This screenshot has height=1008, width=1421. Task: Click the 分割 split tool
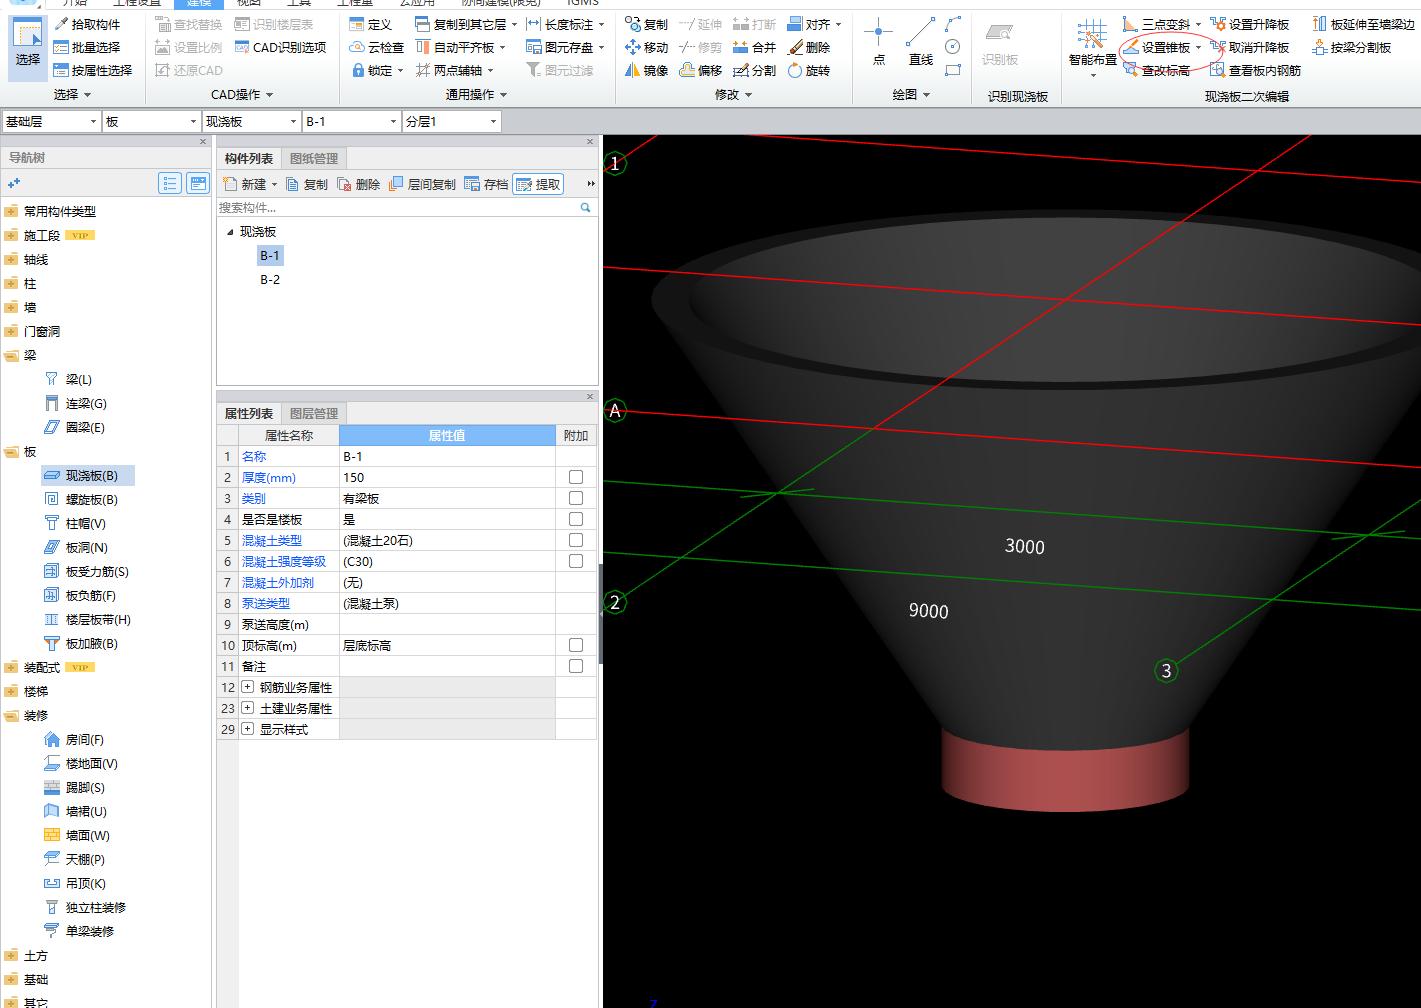click(754, 70)
